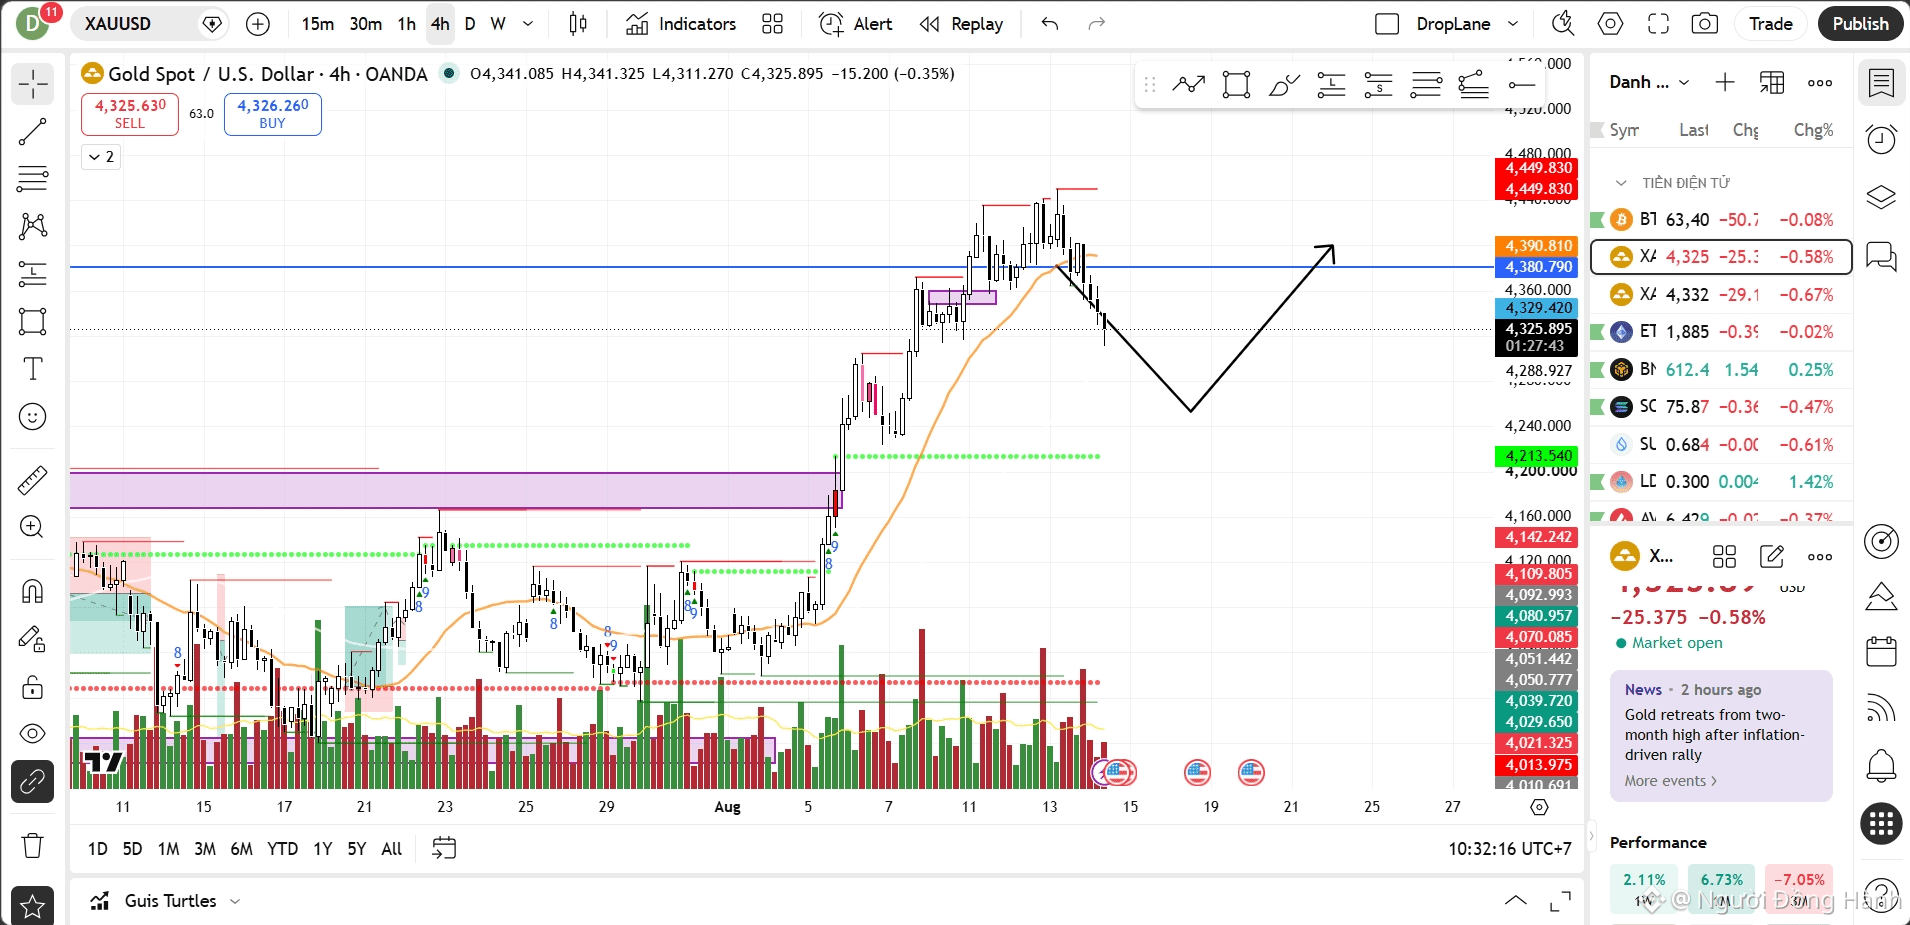This screenshot has width=1910, height=925.
Task: Open the indicator templates grid
Action: point(772,24)
